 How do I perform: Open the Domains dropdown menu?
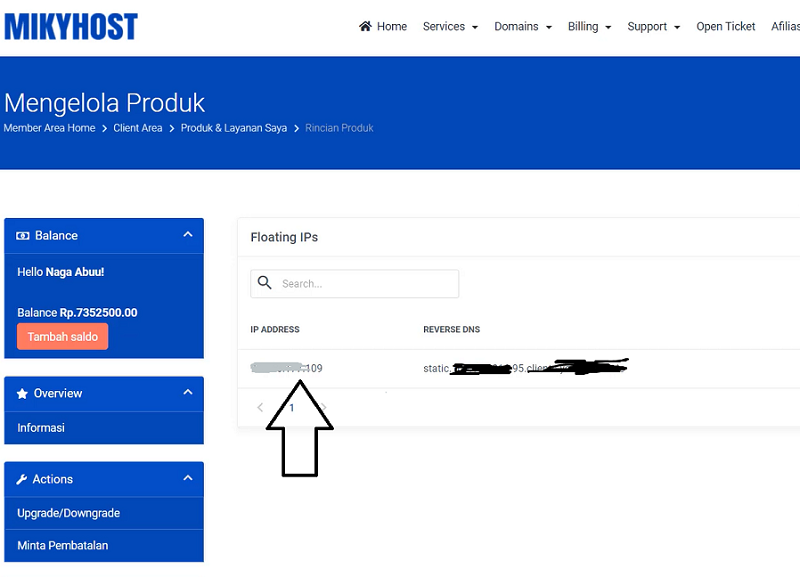point(523,27)
